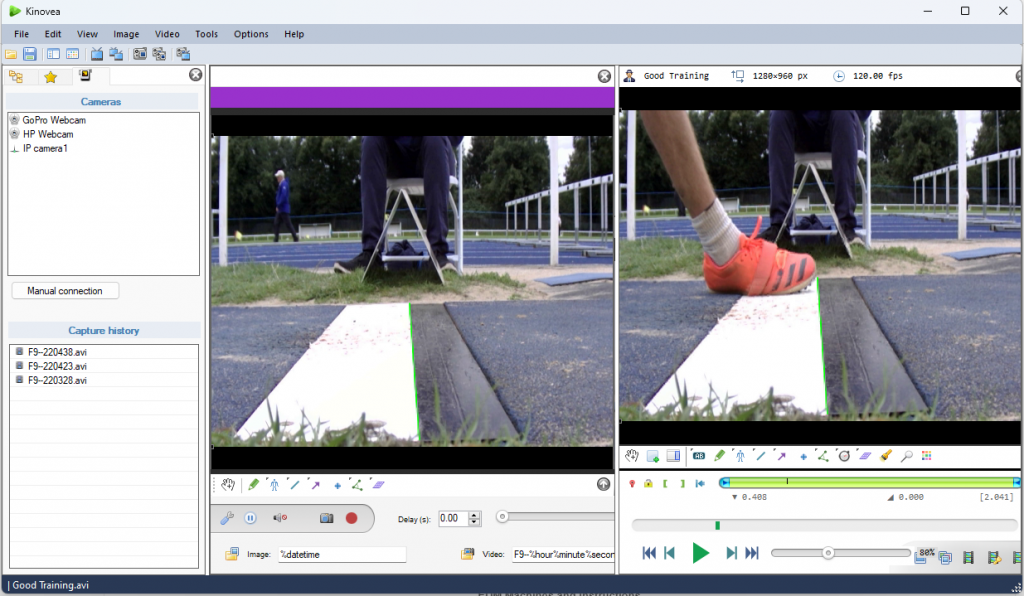Screen dimensions: 1024x596
Task: Play the Good Training video
Action: click(700, 553)
